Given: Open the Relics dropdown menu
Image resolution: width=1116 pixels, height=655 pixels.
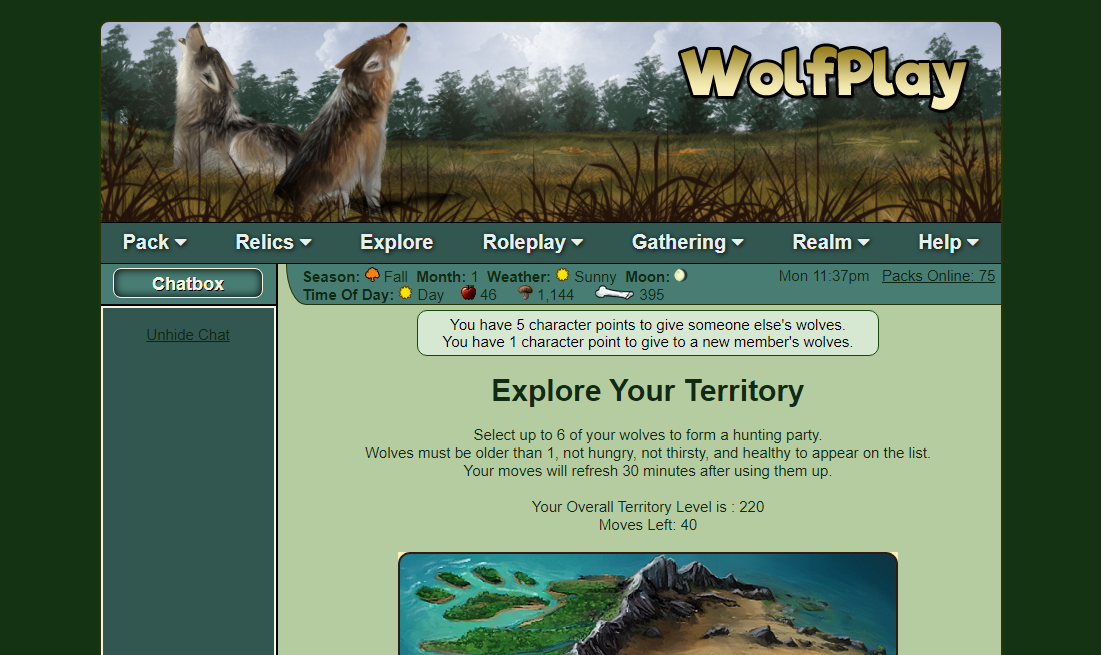Looking at the screenshot, I should pos(273,243).
